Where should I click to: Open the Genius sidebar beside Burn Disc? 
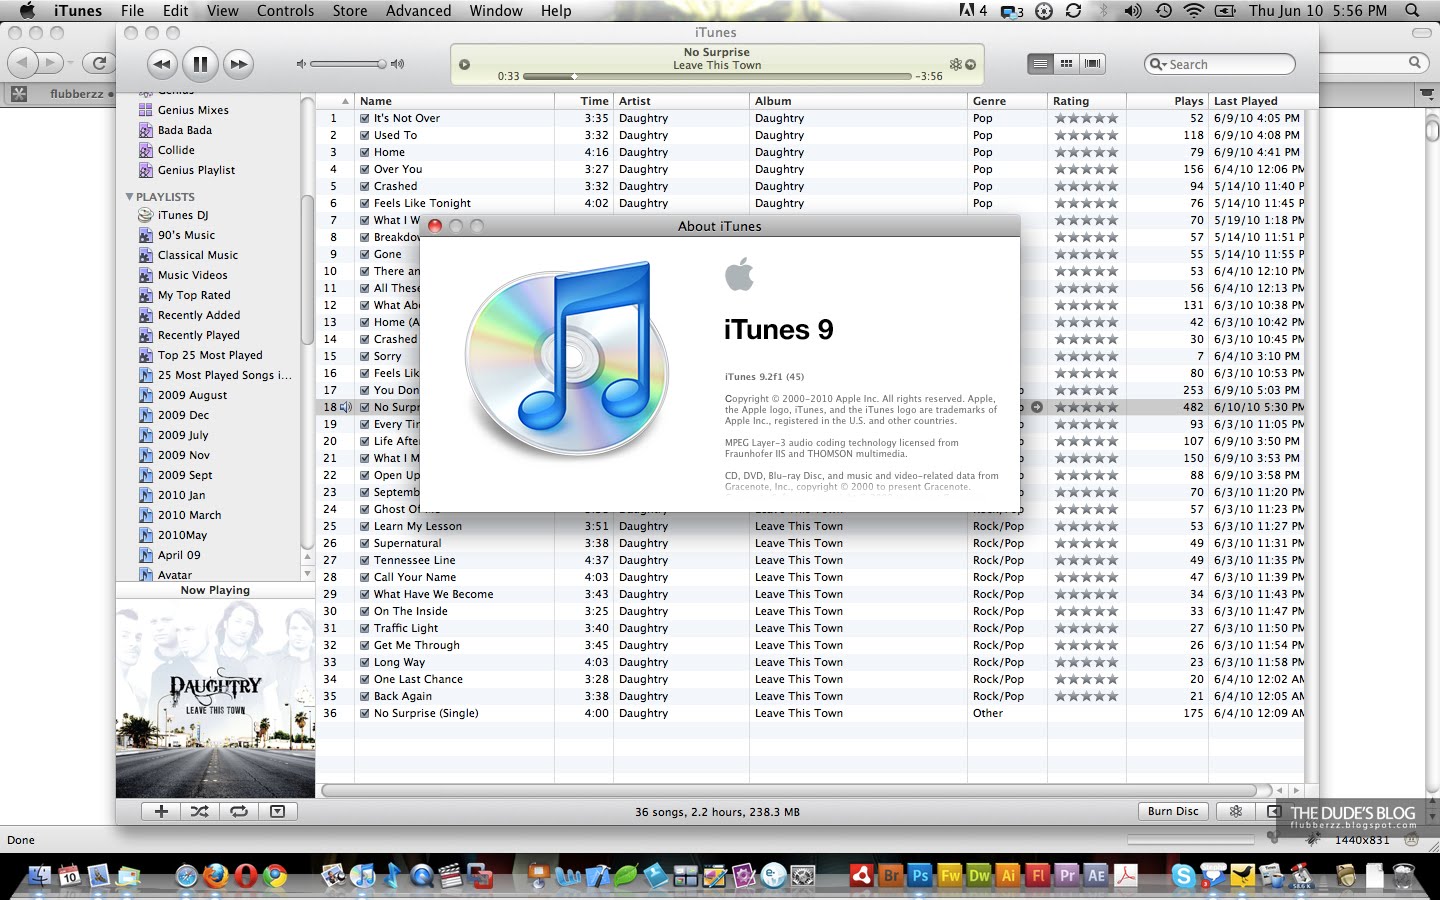point(1235,811)
